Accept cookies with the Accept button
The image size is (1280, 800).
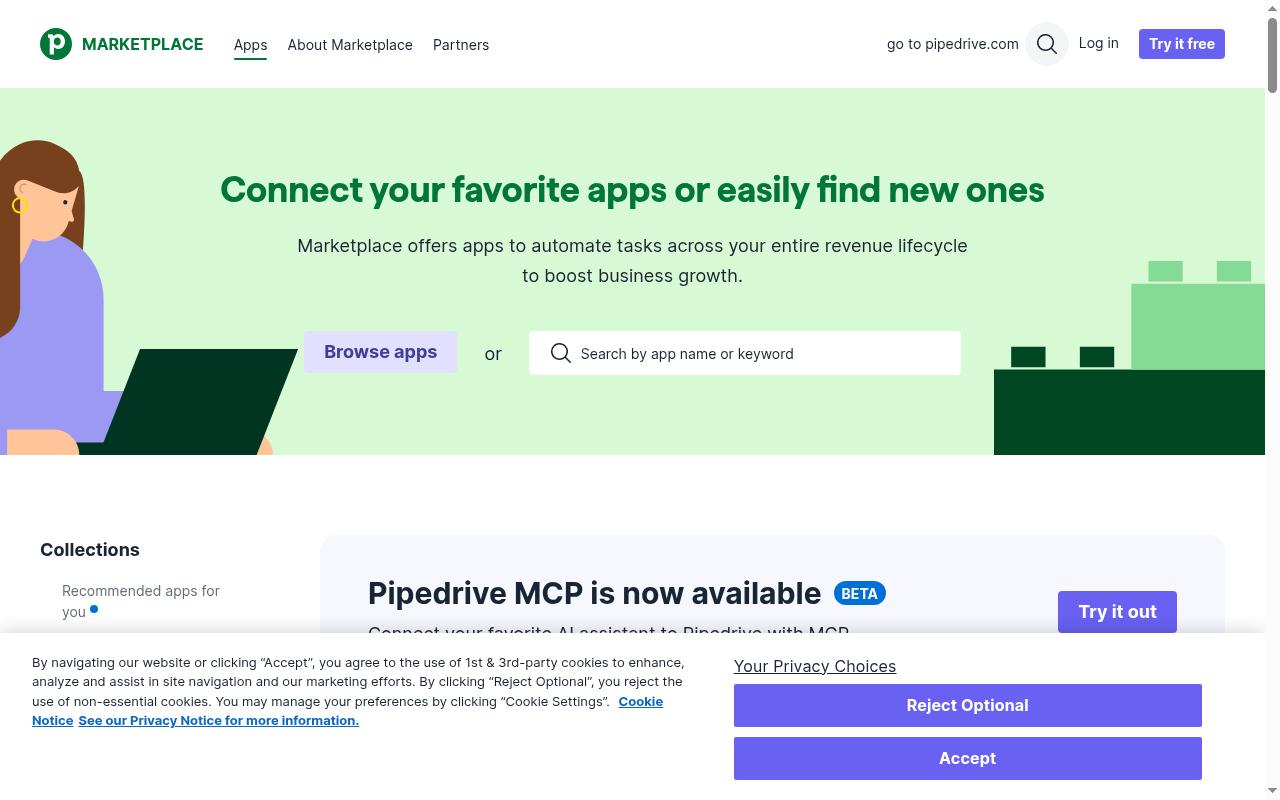pyautogui.click(x=967, y=758)
